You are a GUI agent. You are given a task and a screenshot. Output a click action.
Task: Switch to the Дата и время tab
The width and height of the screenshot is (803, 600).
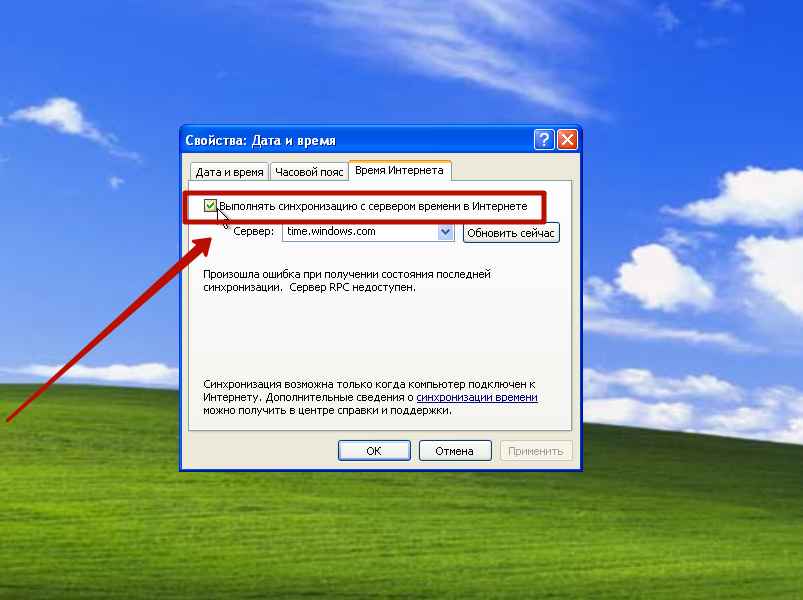(x=229, y=172)
